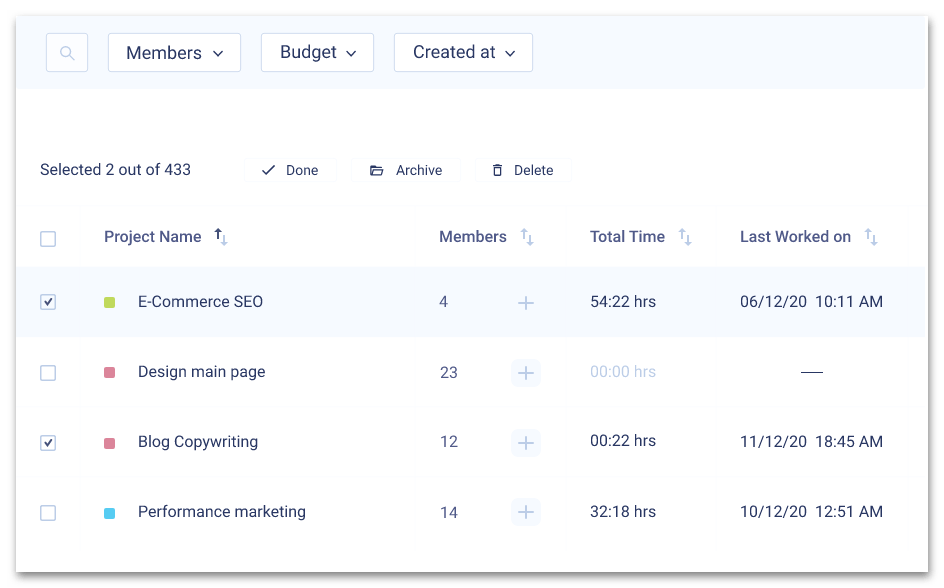Add member to Design main page project

tap(526, 373)
